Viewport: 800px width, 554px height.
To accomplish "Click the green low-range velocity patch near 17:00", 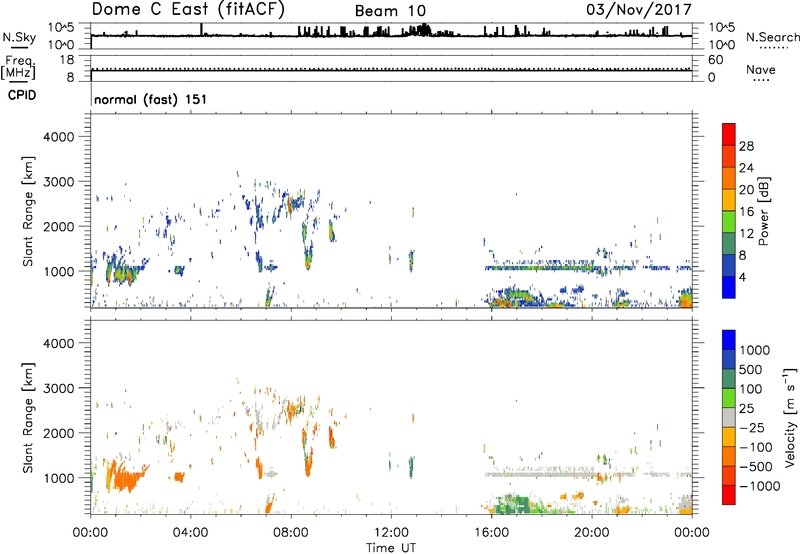I will [x=515, y=505].
